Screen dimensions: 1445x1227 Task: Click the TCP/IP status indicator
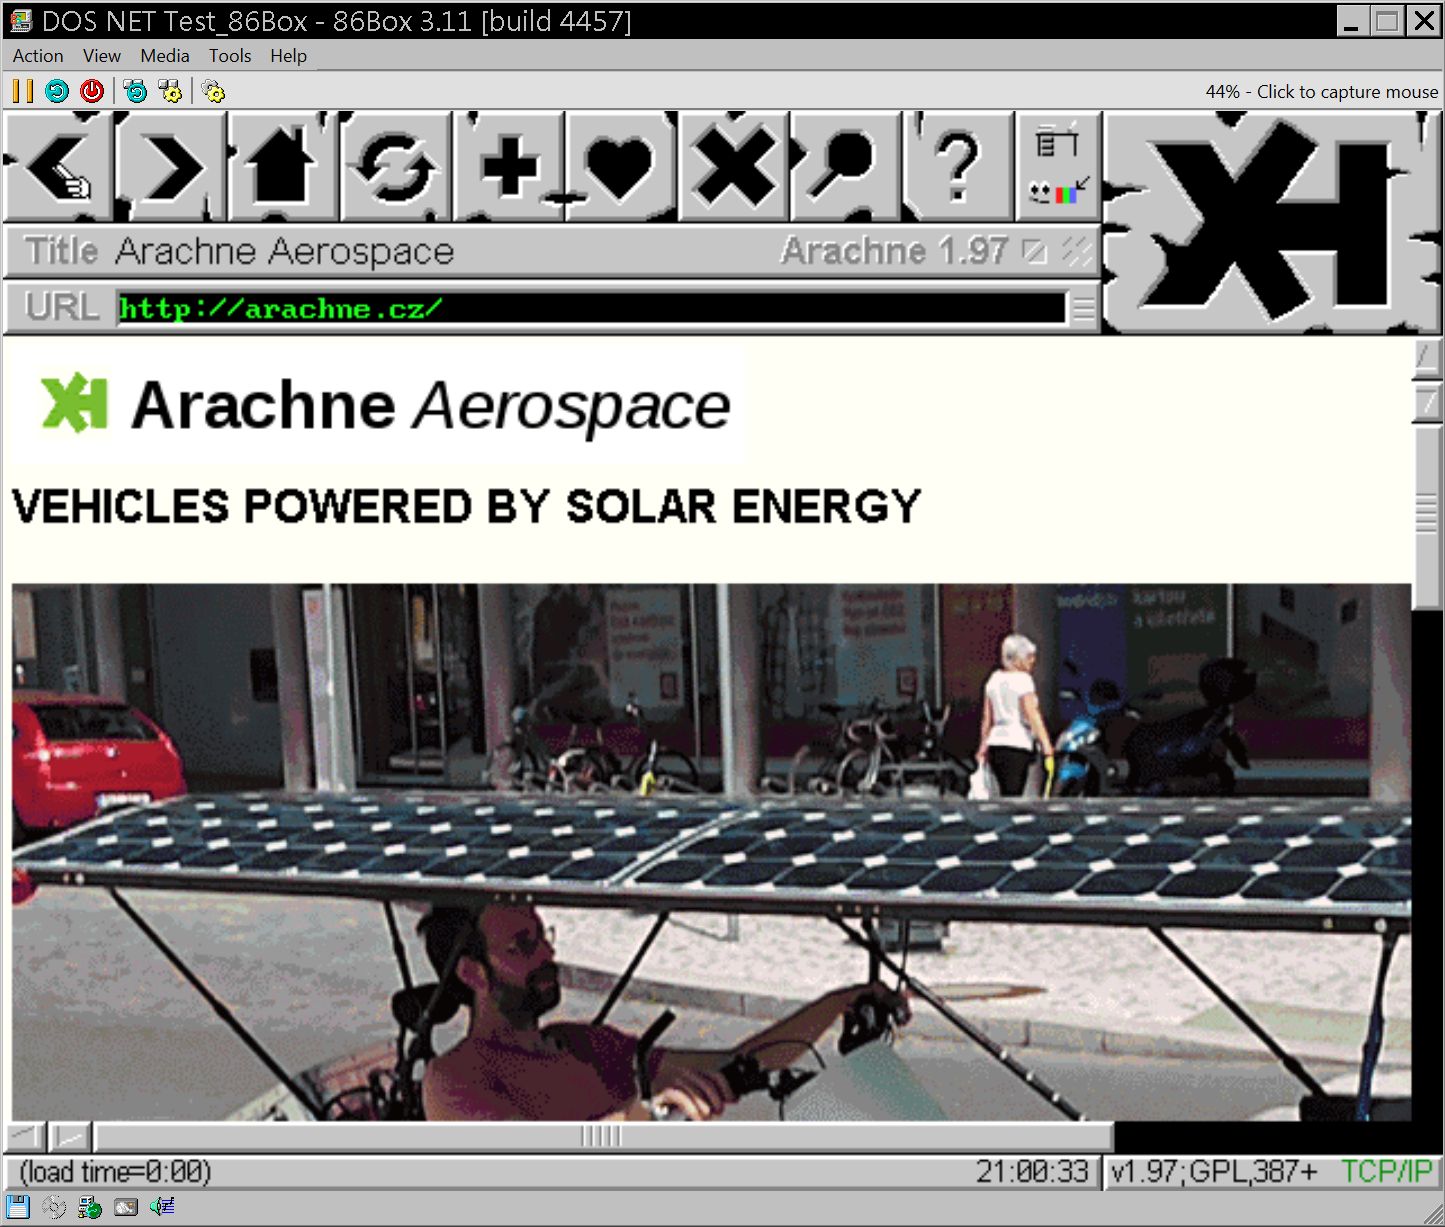point(1386,1171)
